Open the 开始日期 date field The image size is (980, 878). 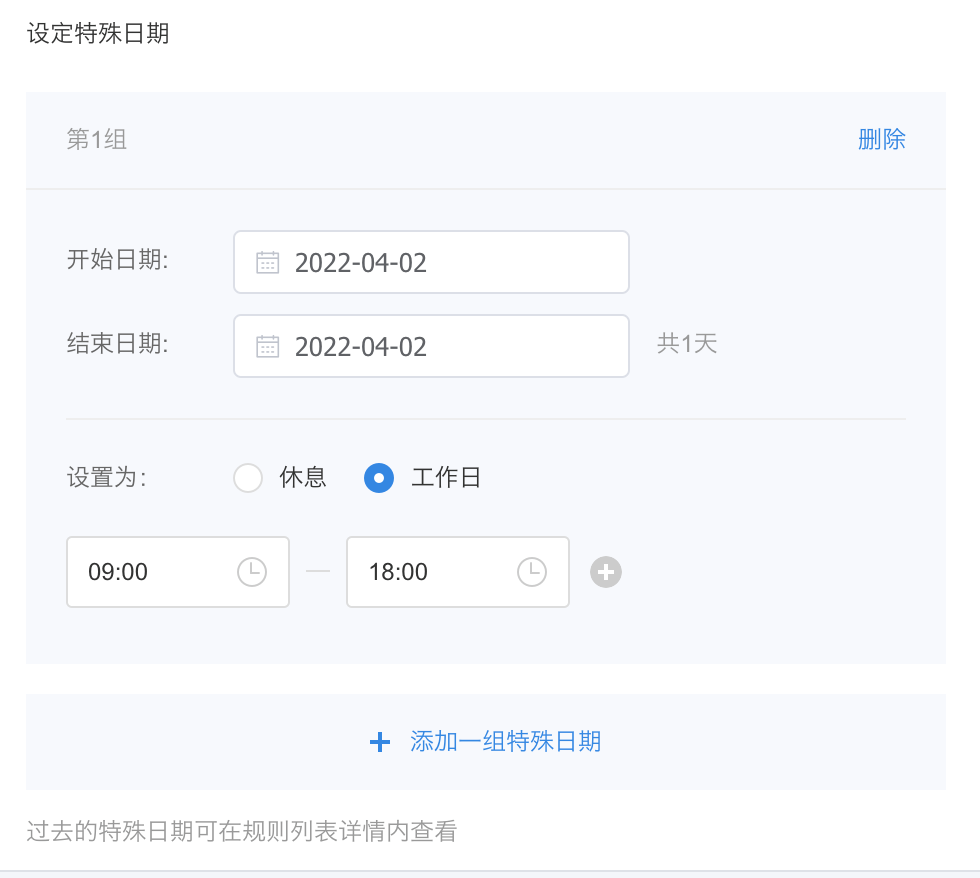(431, 262)
